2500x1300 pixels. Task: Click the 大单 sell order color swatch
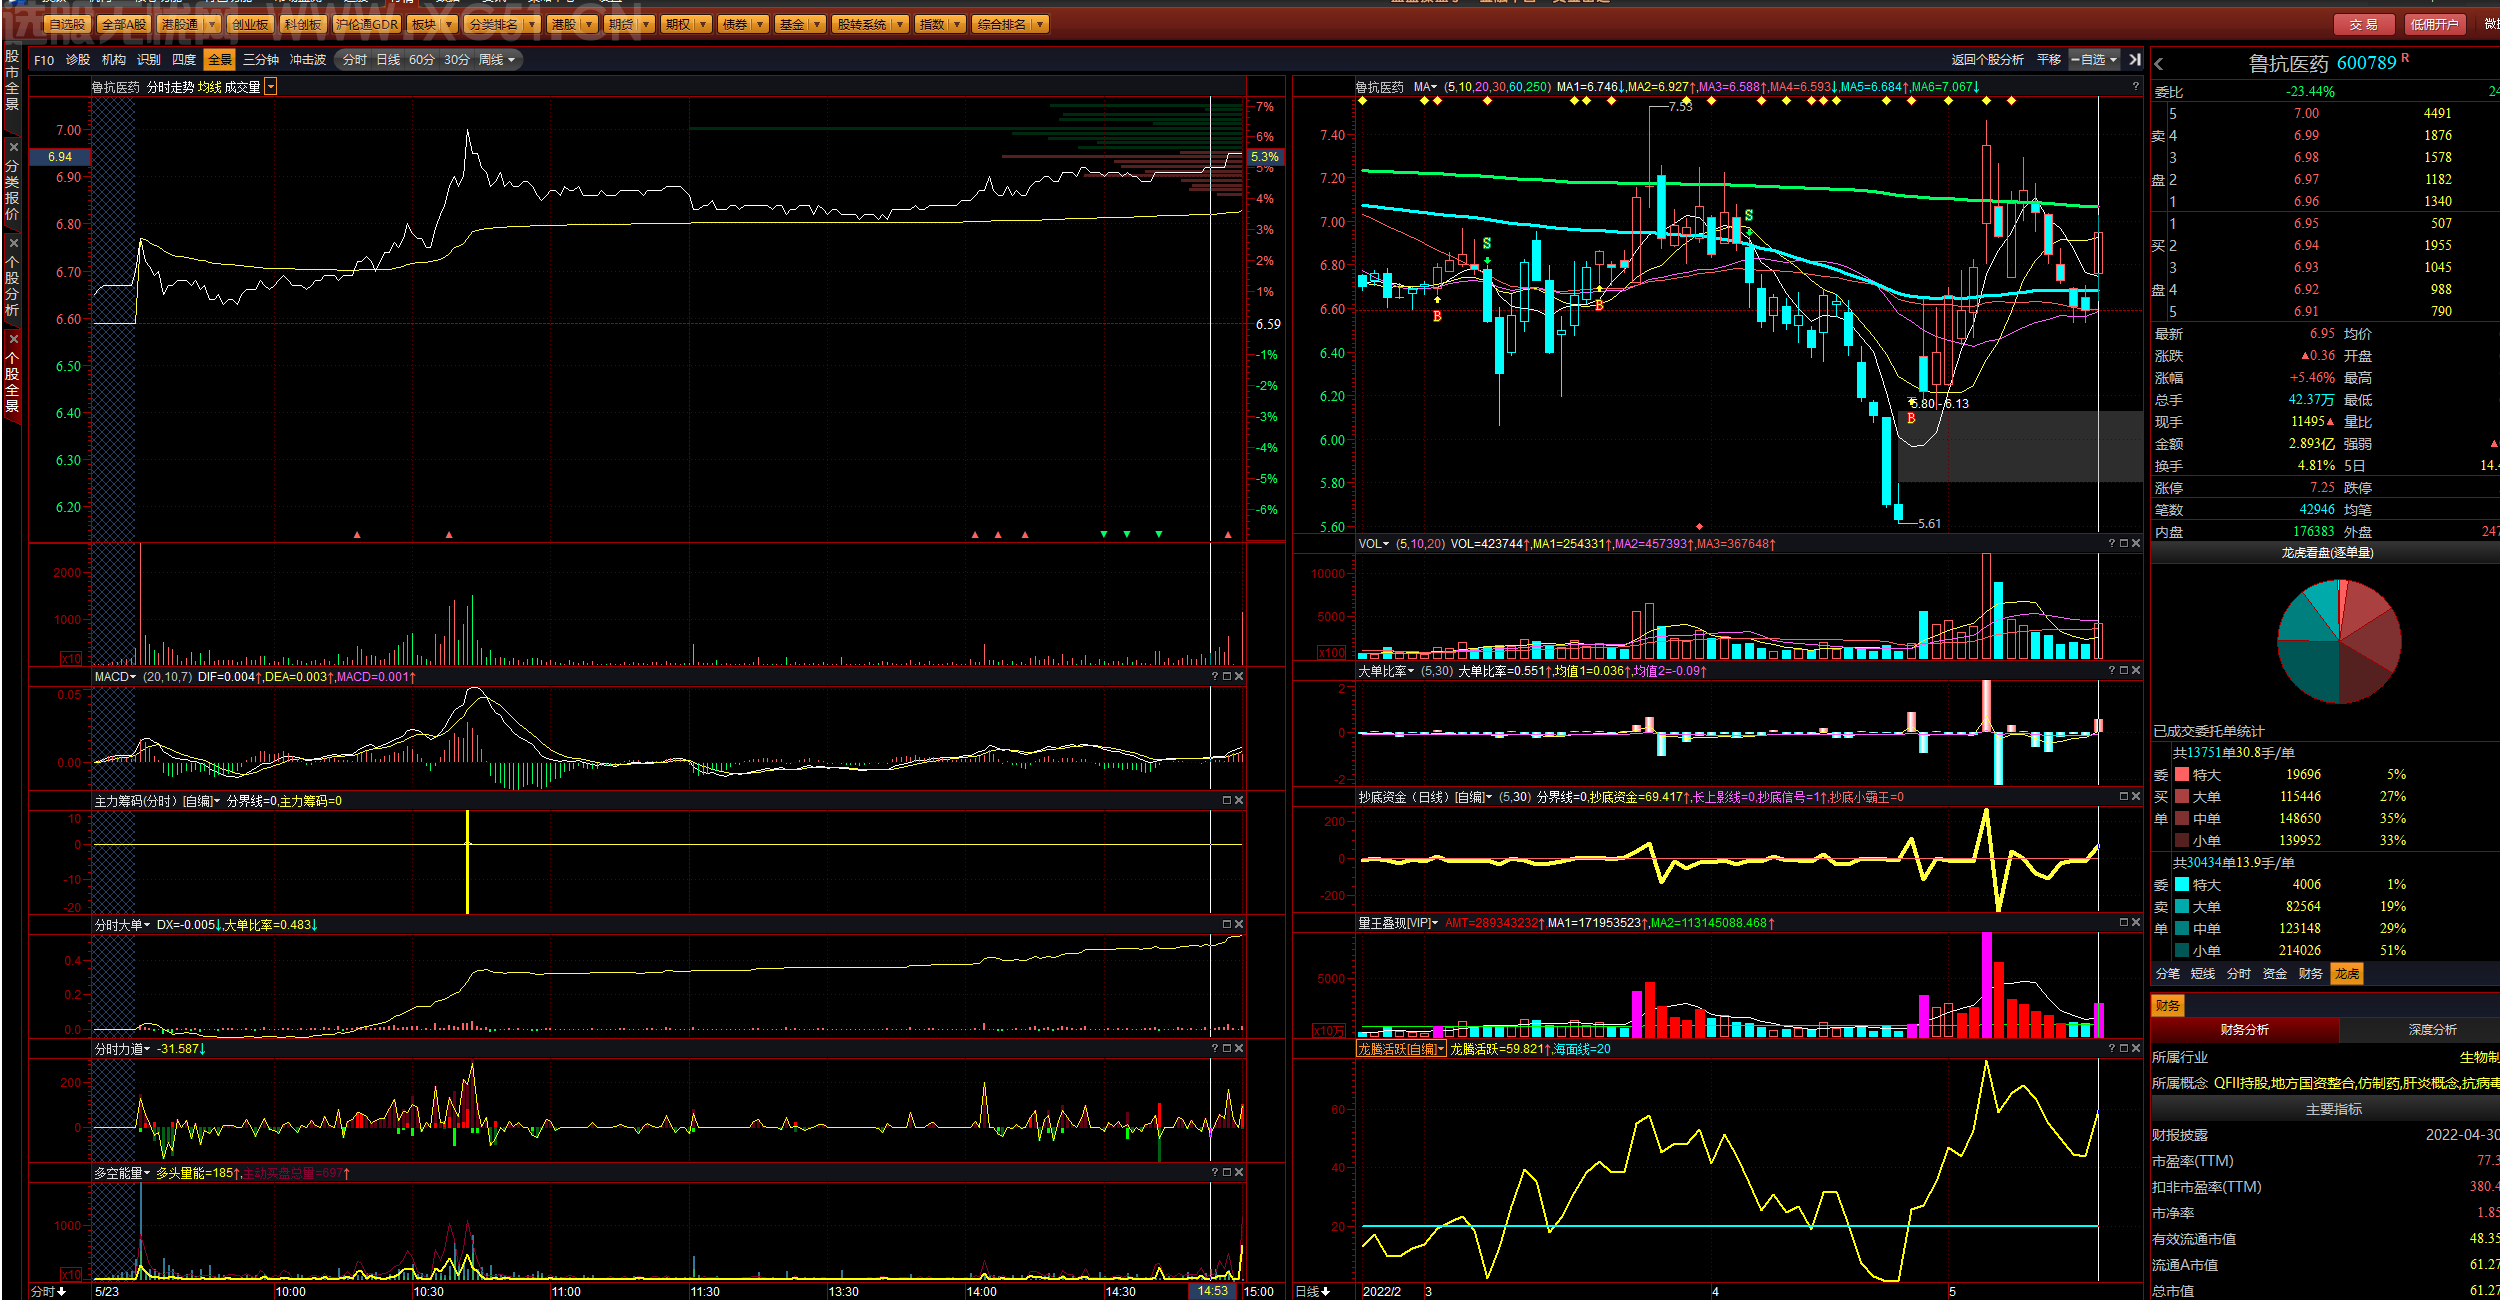pos(2182,907)
